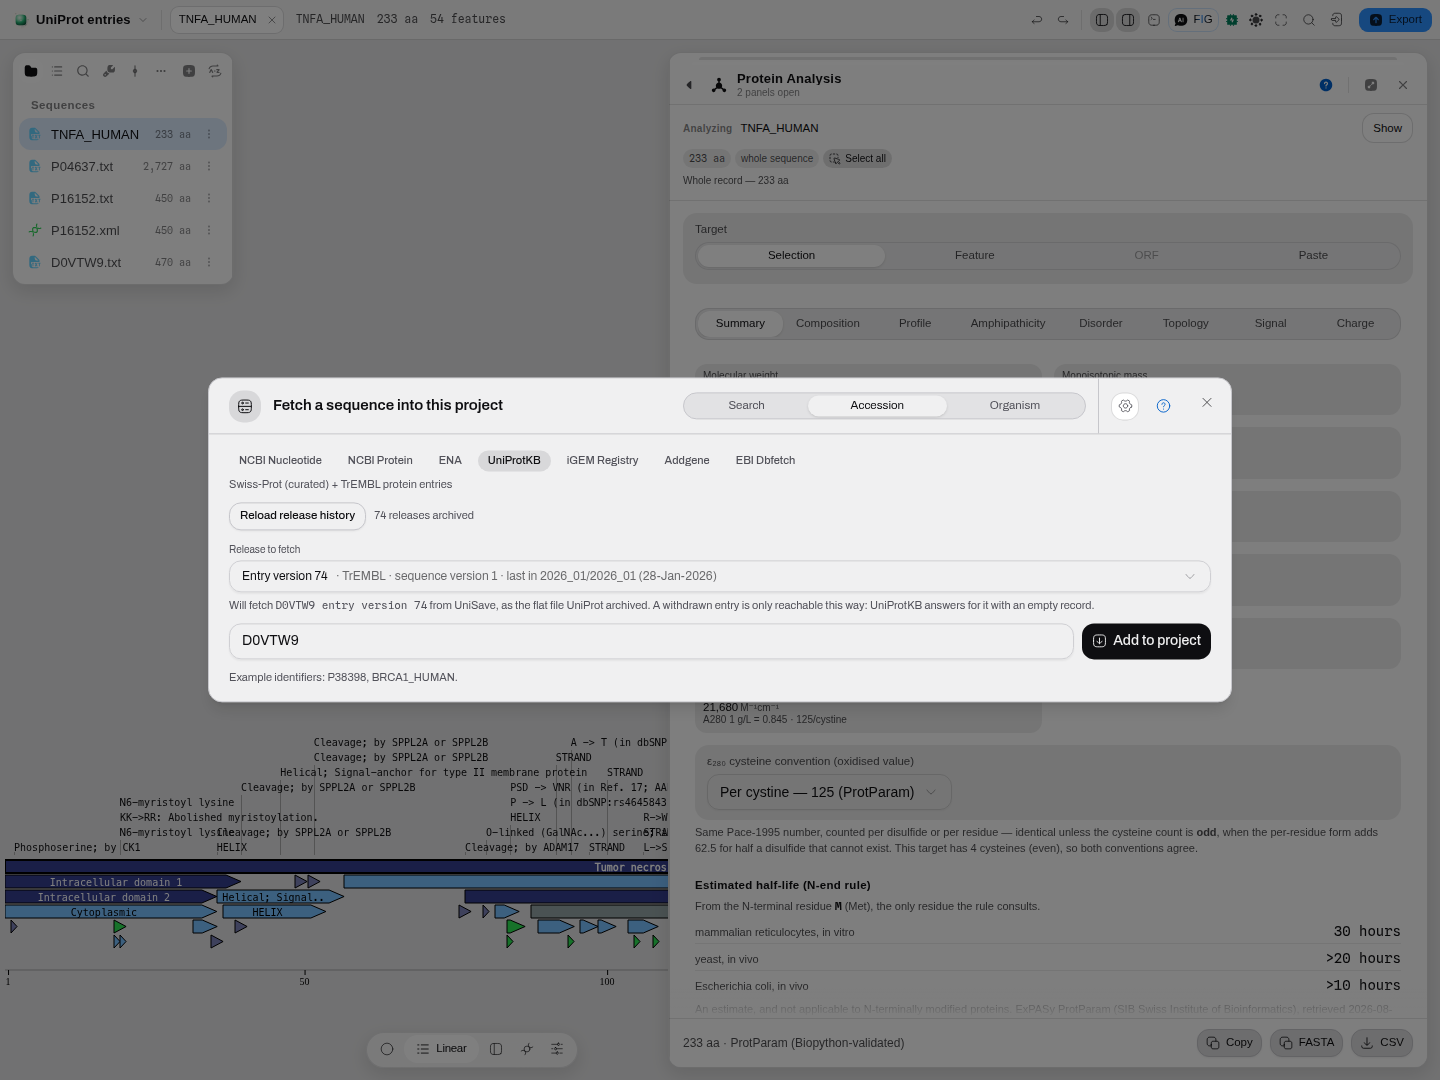
Task: Toggle the left sidebar panel layout button
Action: (x=1102, y=19)
